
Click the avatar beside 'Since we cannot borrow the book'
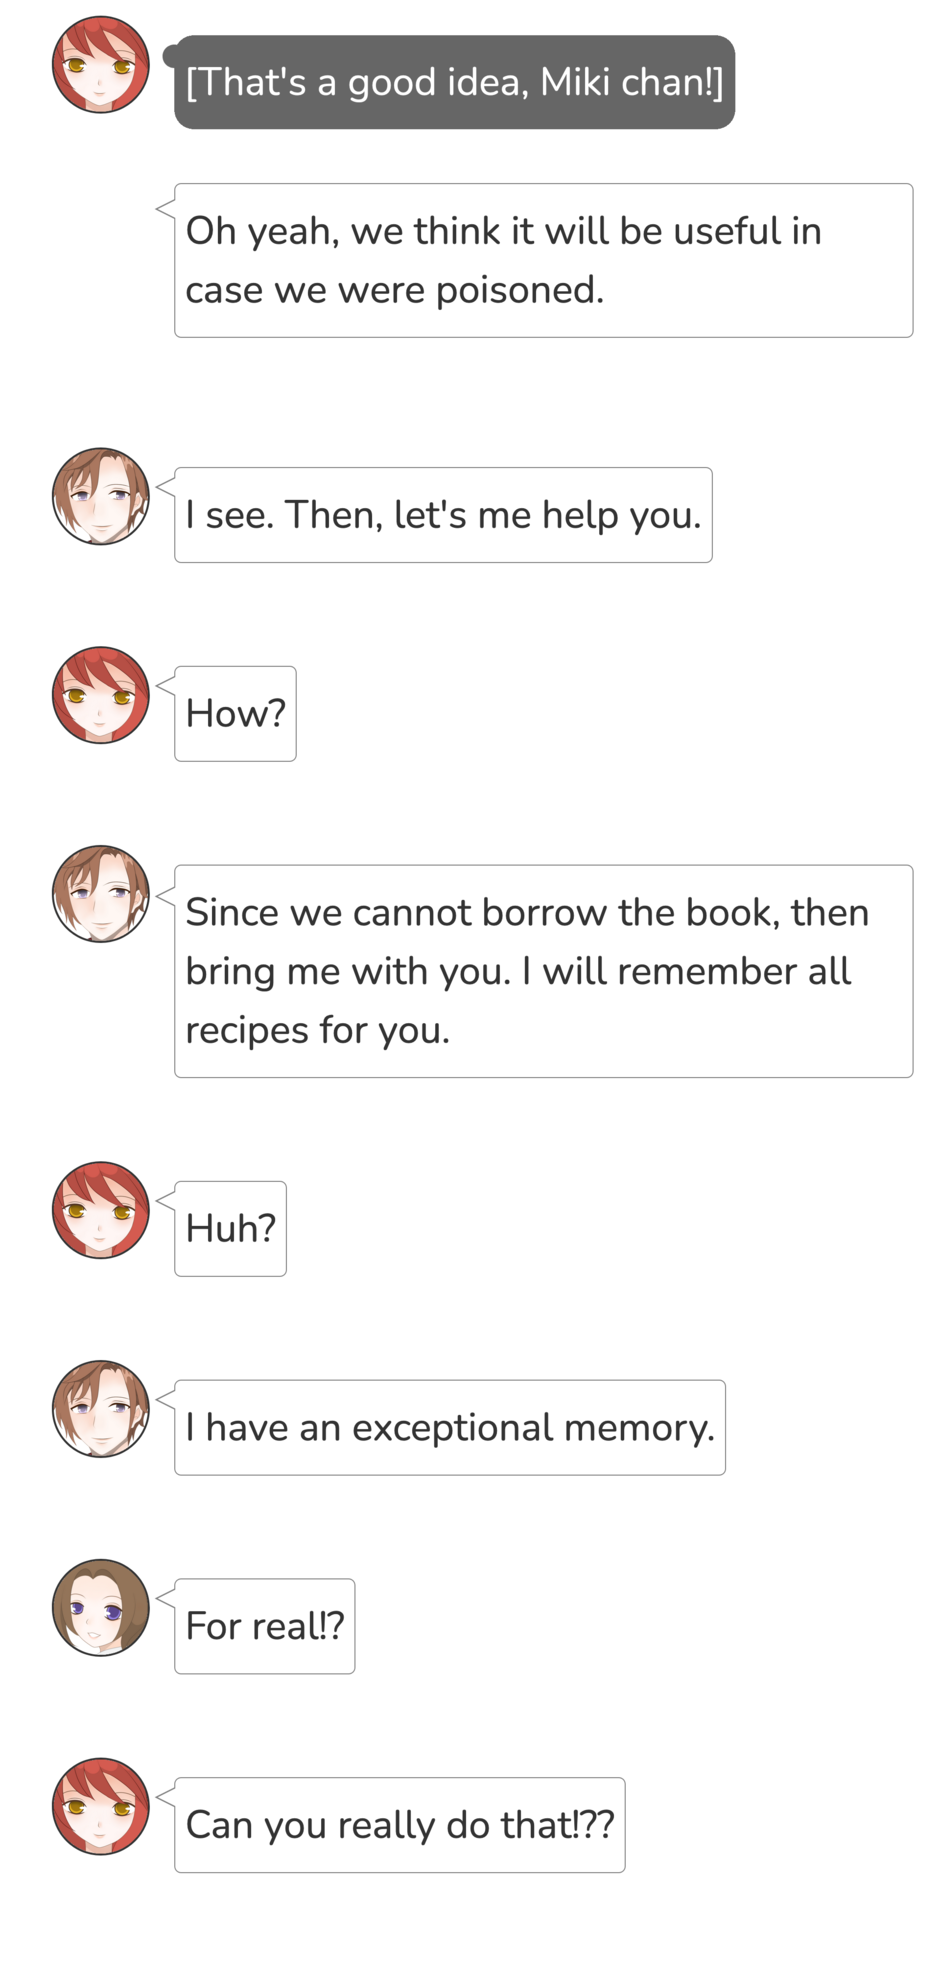[x=100, y=894]
